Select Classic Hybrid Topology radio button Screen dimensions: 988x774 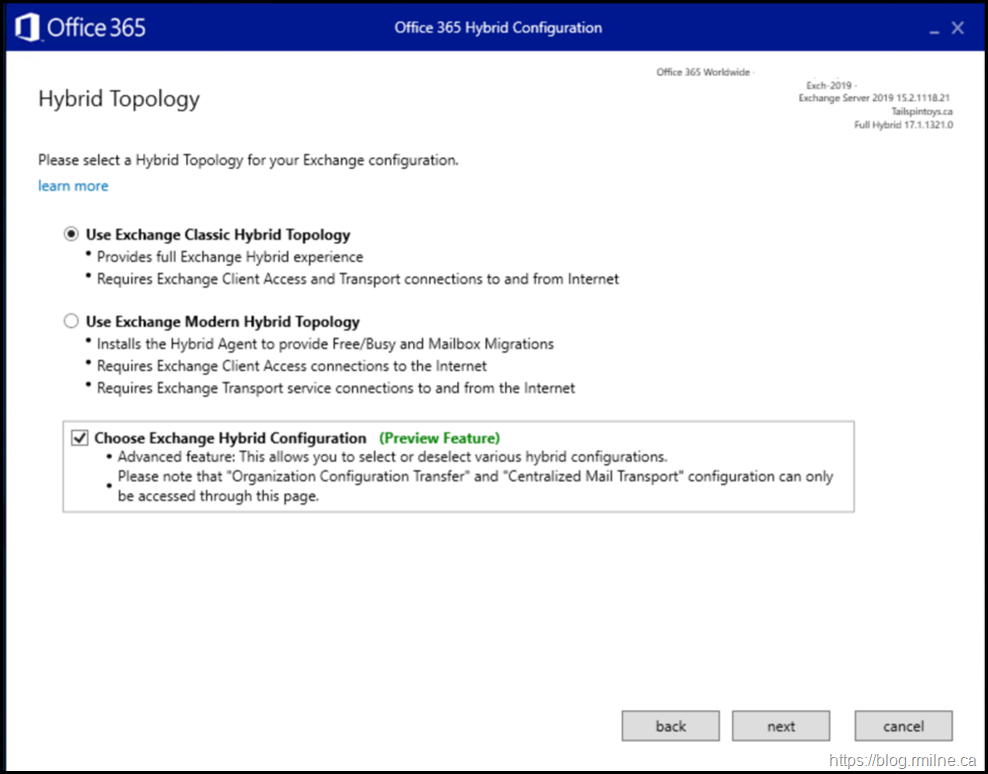71,235
